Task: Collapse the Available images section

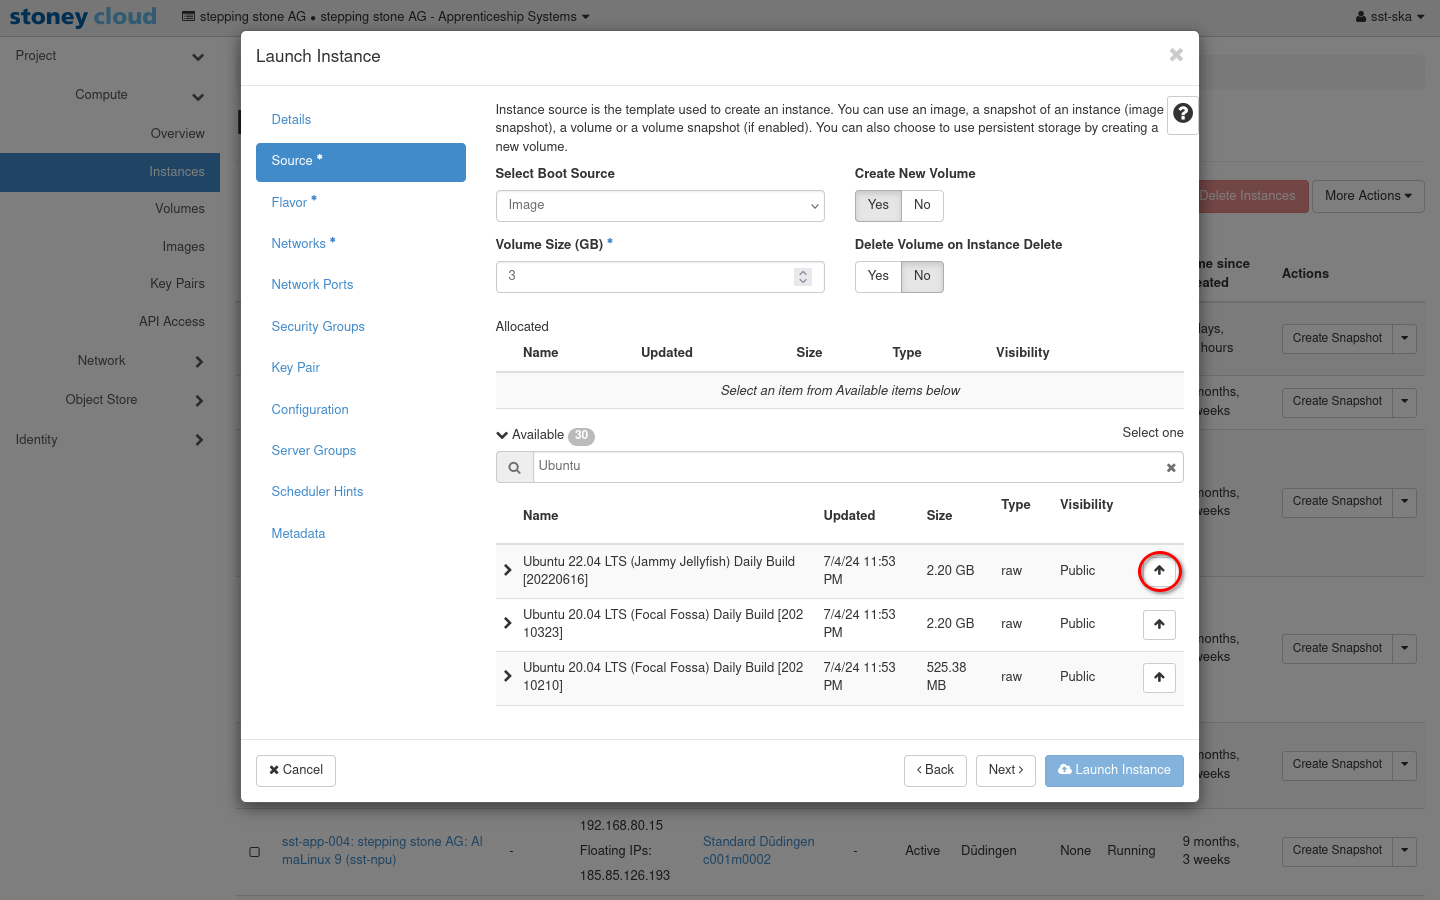Action: pos(502,435)
